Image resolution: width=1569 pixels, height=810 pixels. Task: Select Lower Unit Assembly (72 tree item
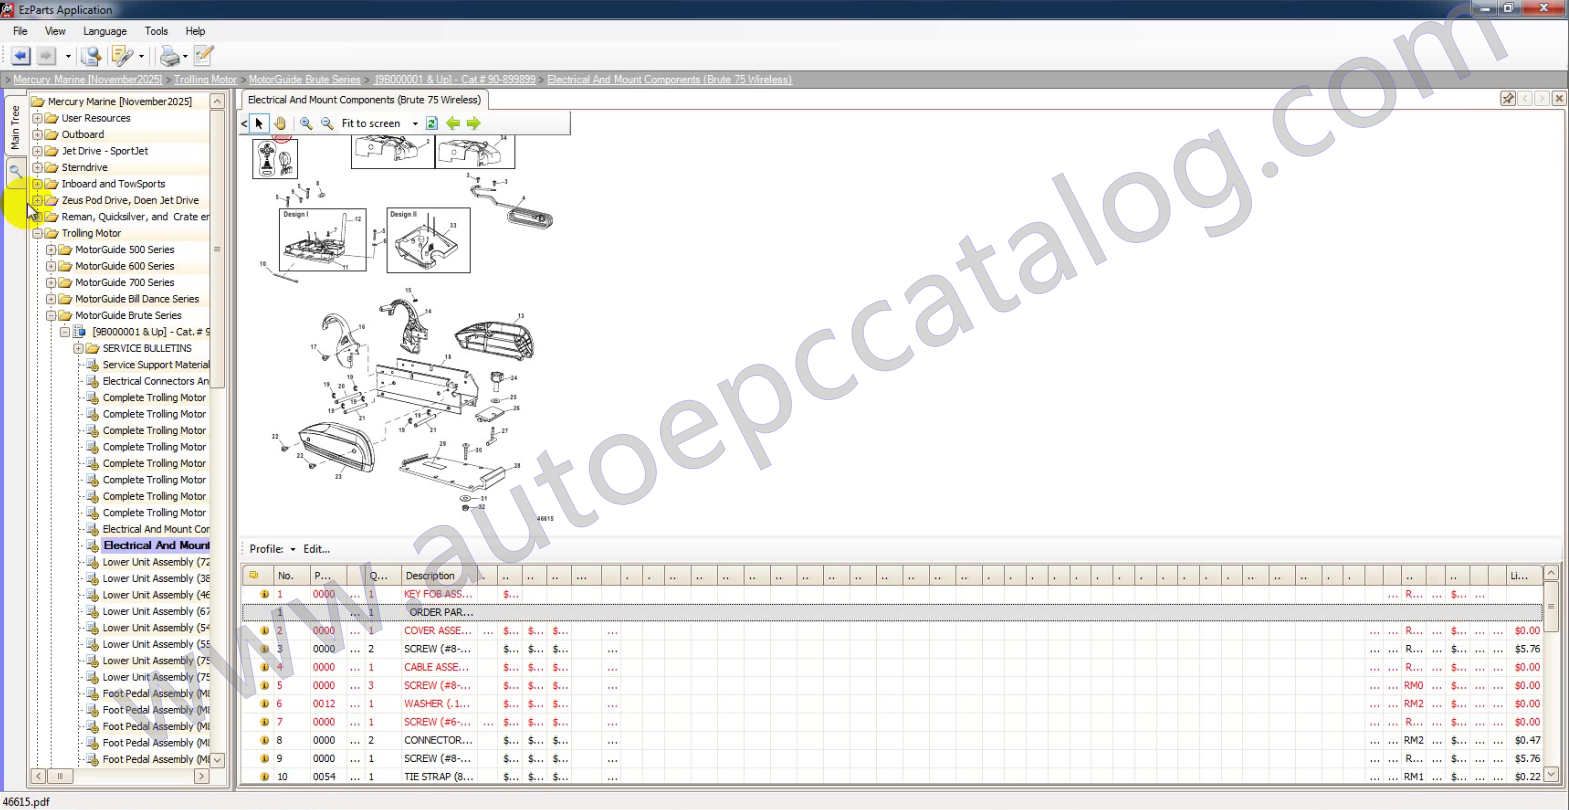[x=155, y=562]
